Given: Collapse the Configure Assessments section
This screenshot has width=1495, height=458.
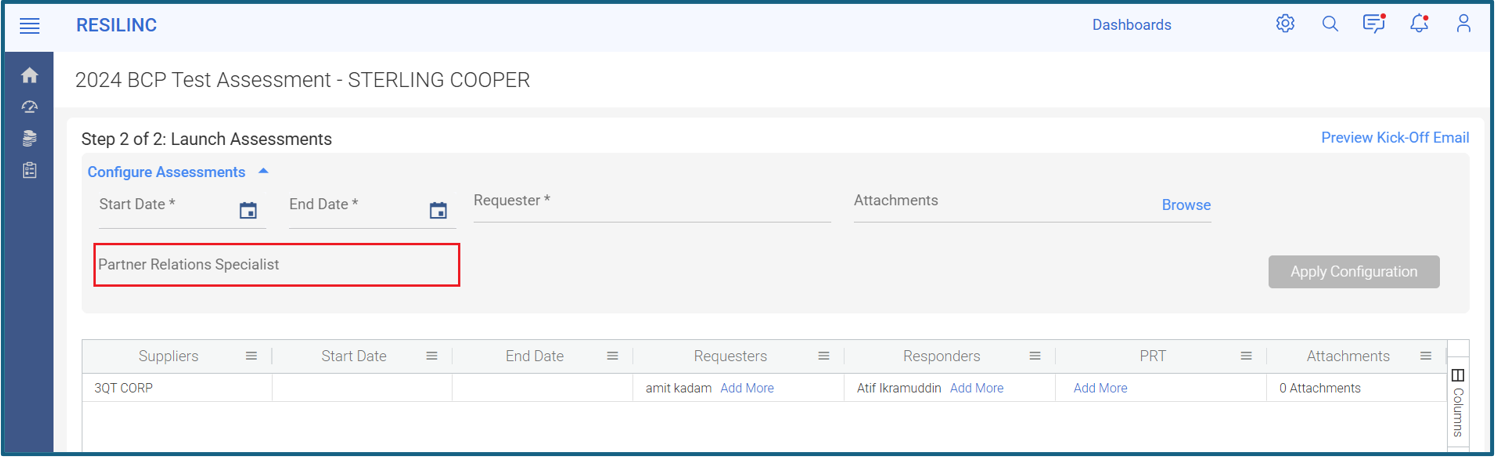Looking at the screenshot, I should click(178, 172).
